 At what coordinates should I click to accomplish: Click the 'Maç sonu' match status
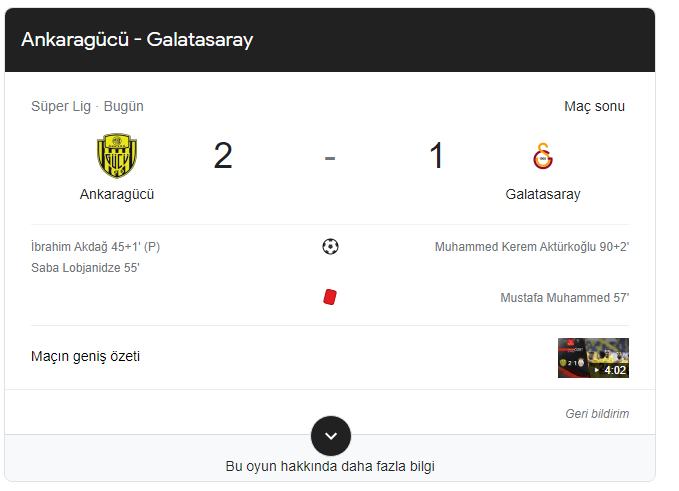(x=594, y=106)
